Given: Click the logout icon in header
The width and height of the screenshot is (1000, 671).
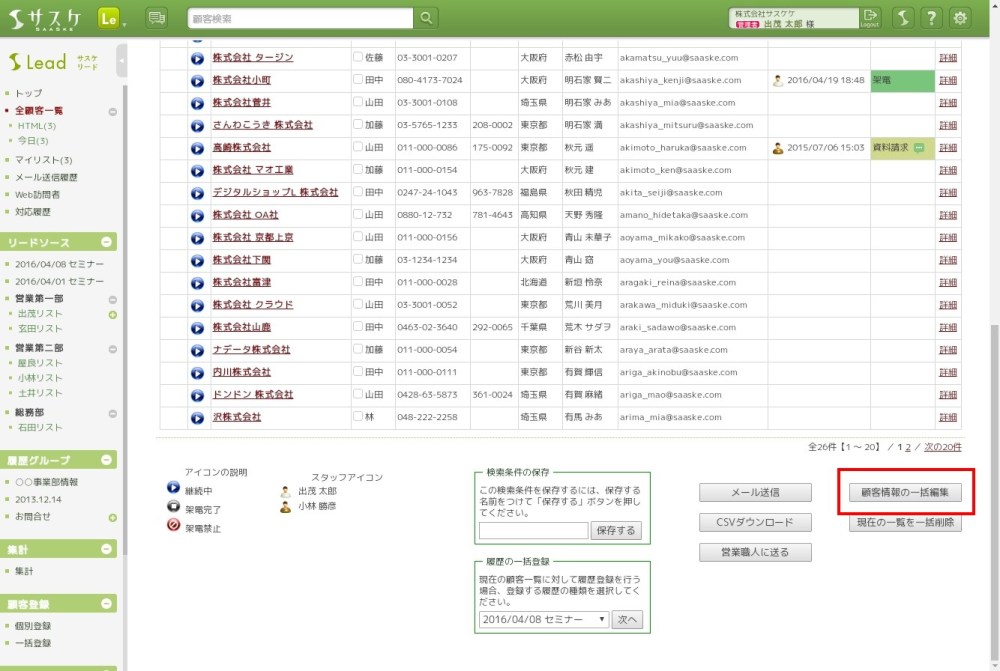Looking at the screenshot, I should [x=870, y=18].
